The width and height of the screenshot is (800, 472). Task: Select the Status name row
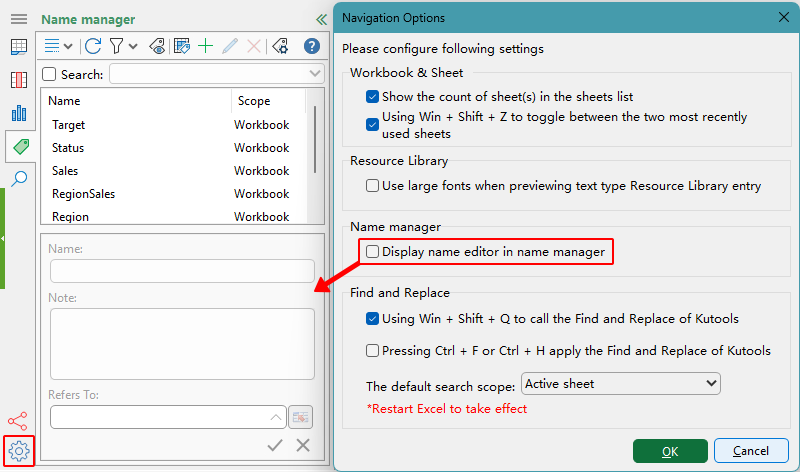click(x=174, y=148)
